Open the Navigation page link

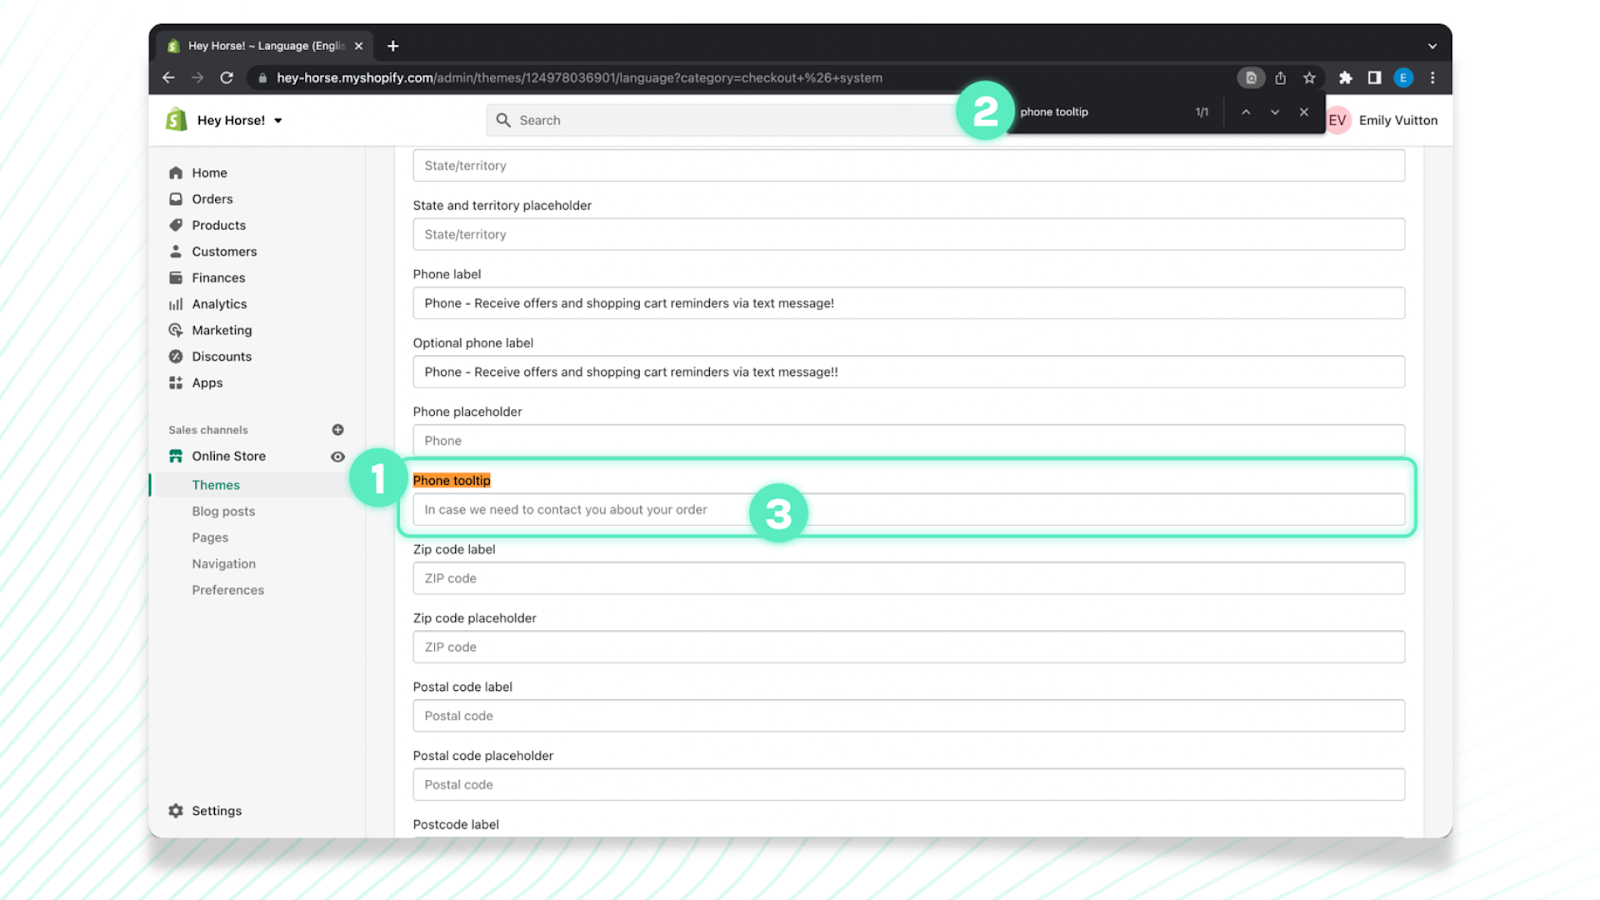[223, 563]
